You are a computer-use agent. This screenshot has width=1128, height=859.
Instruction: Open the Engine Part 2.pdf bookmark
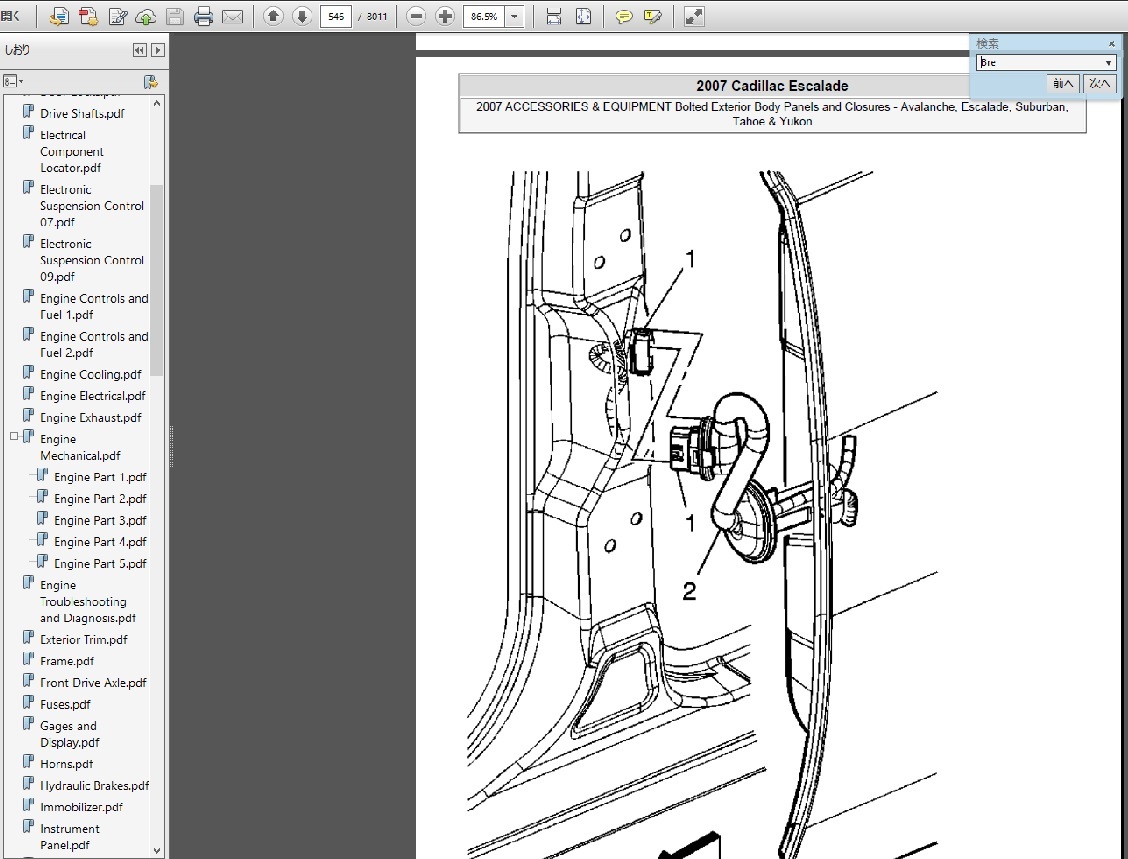(100, 499)
